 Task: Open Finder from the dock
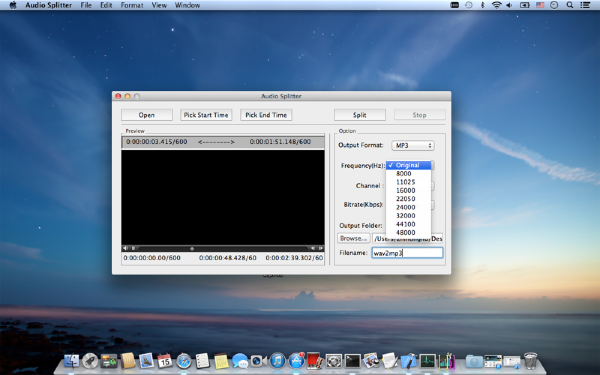(x=72, y=361)
